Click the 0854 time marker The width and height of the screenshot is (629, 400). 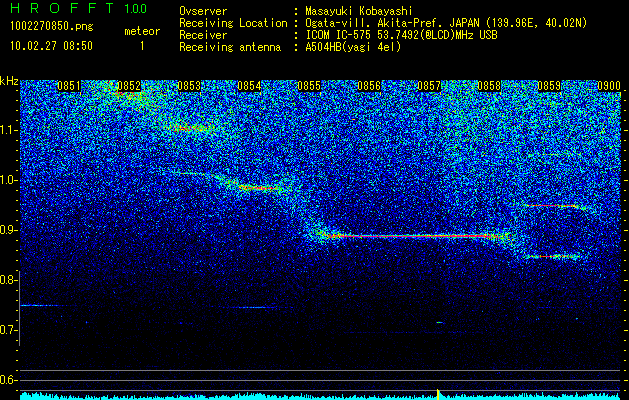point(249,86)
